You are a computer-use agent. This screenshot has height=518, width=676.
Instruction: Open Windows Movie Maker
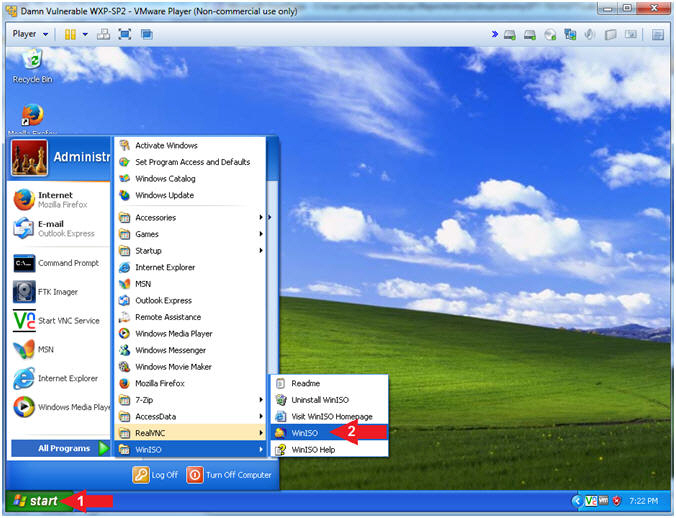[x=190, y=367]
